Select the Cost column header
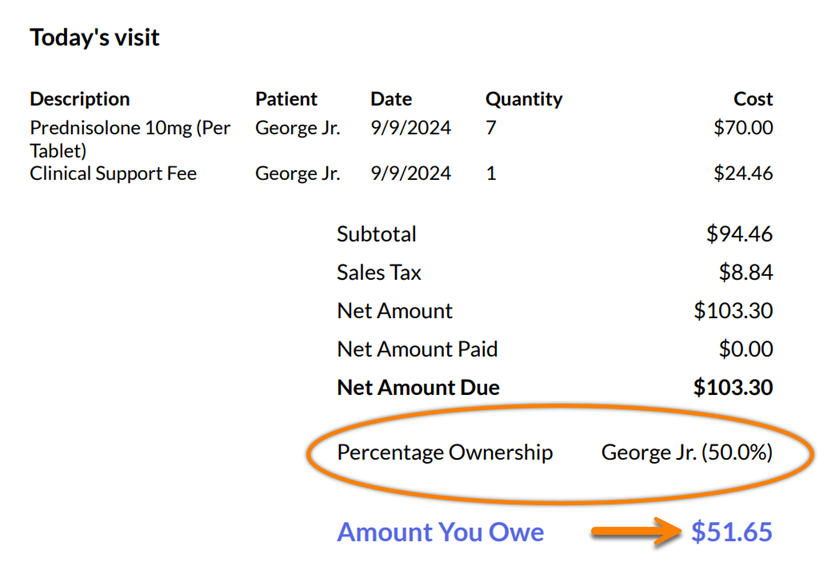 point(752,99)
